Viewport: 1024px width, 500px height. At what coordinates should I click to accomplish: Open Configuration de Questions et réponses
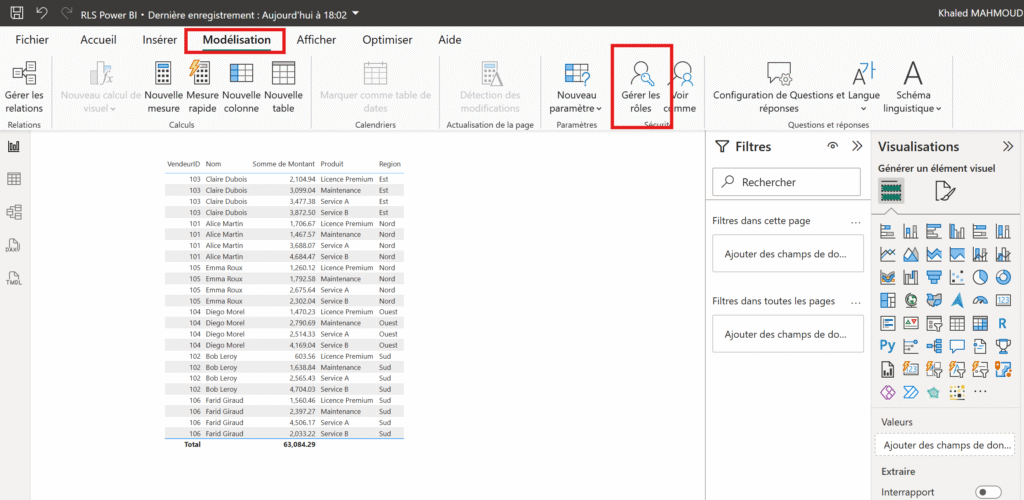click(x=778, y=87)
